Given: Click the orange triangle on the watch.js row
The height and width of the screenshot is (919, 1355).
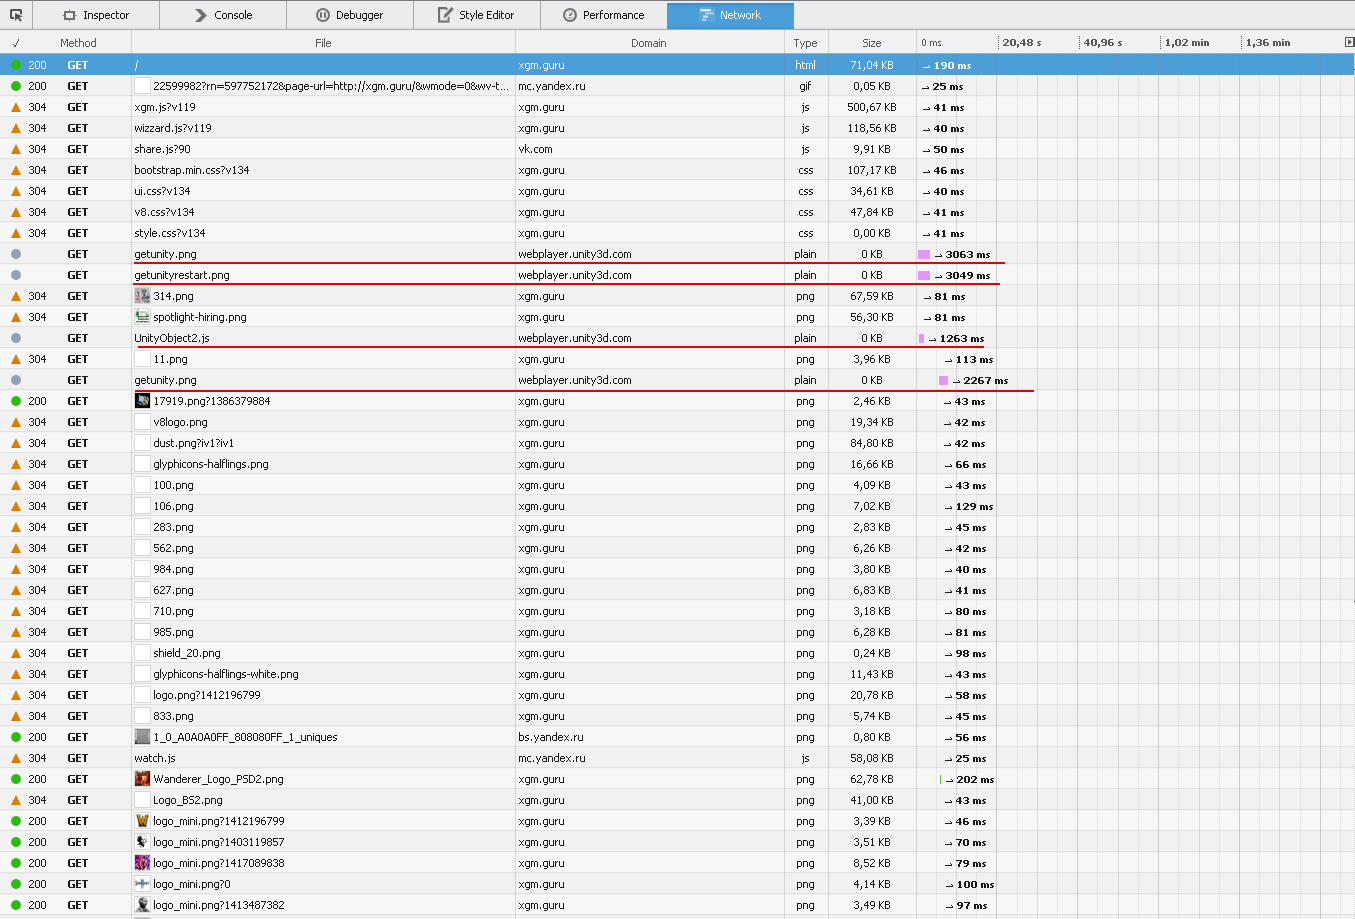Looking at the screenshot, I should click(x=16, y=758).
